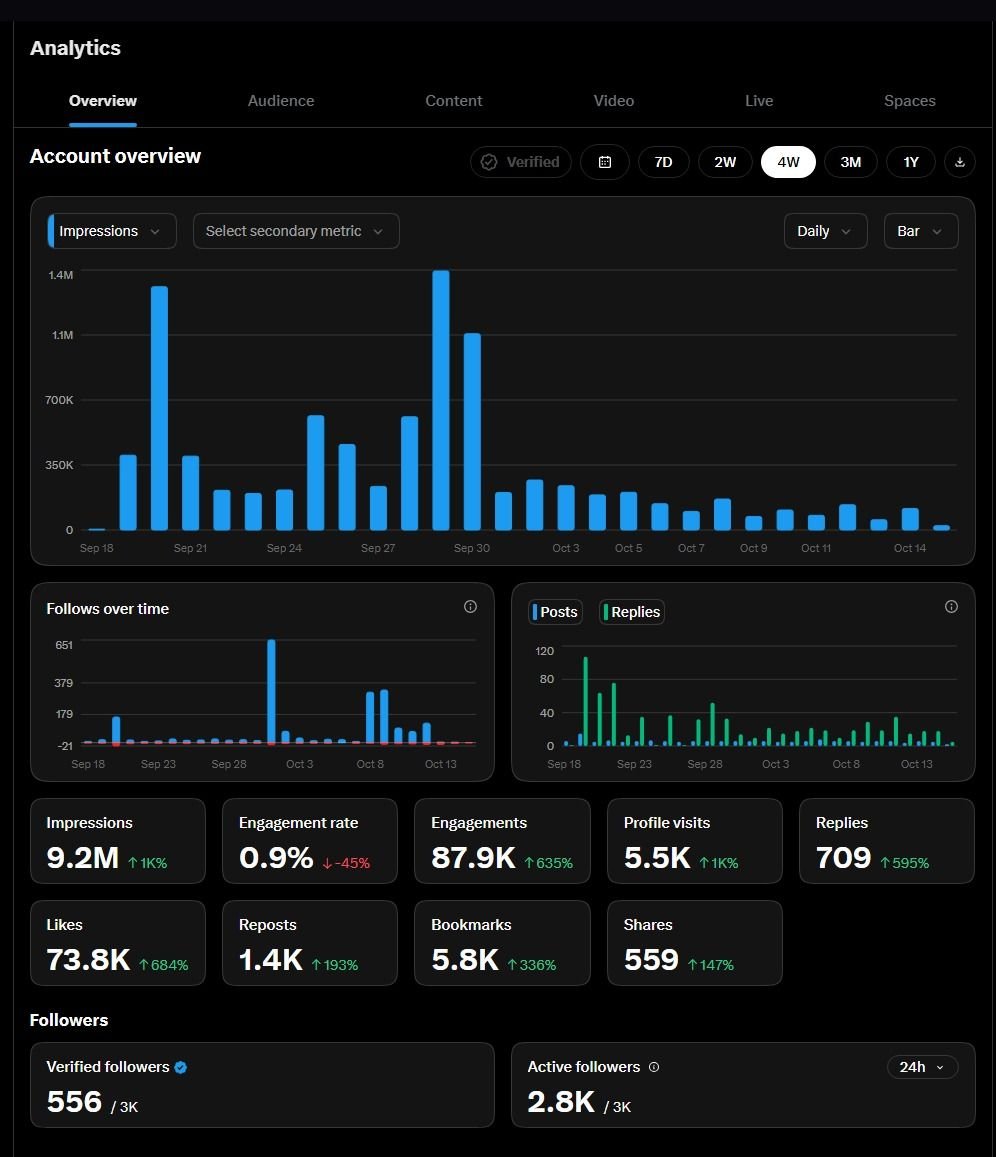Click the verified badge beside Verified followers
Viewport: 996px width, 1157px height.
(181, 1067)
